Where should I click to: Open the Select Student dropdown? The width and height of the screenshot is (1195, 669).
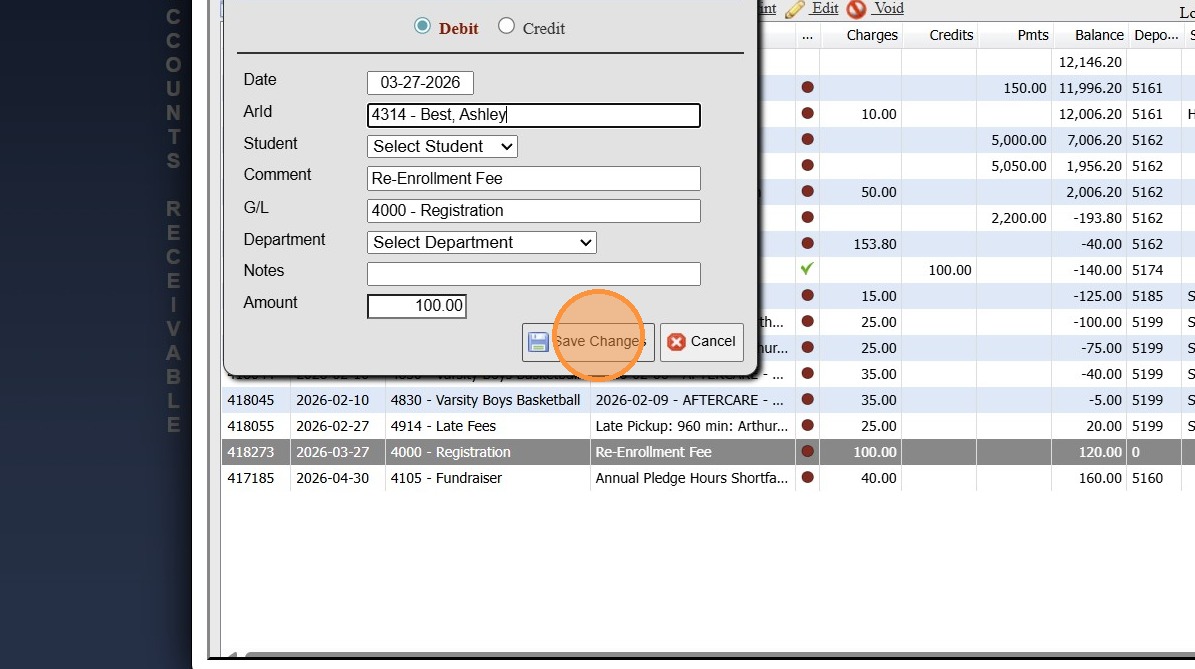tap(442, 146)
